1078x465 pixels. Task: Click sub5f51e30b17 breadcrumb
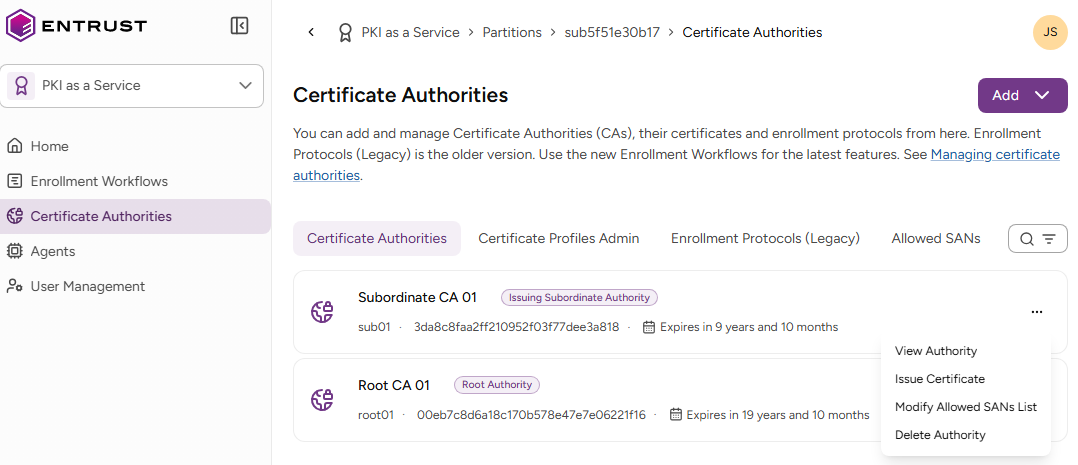click(612, 32)
